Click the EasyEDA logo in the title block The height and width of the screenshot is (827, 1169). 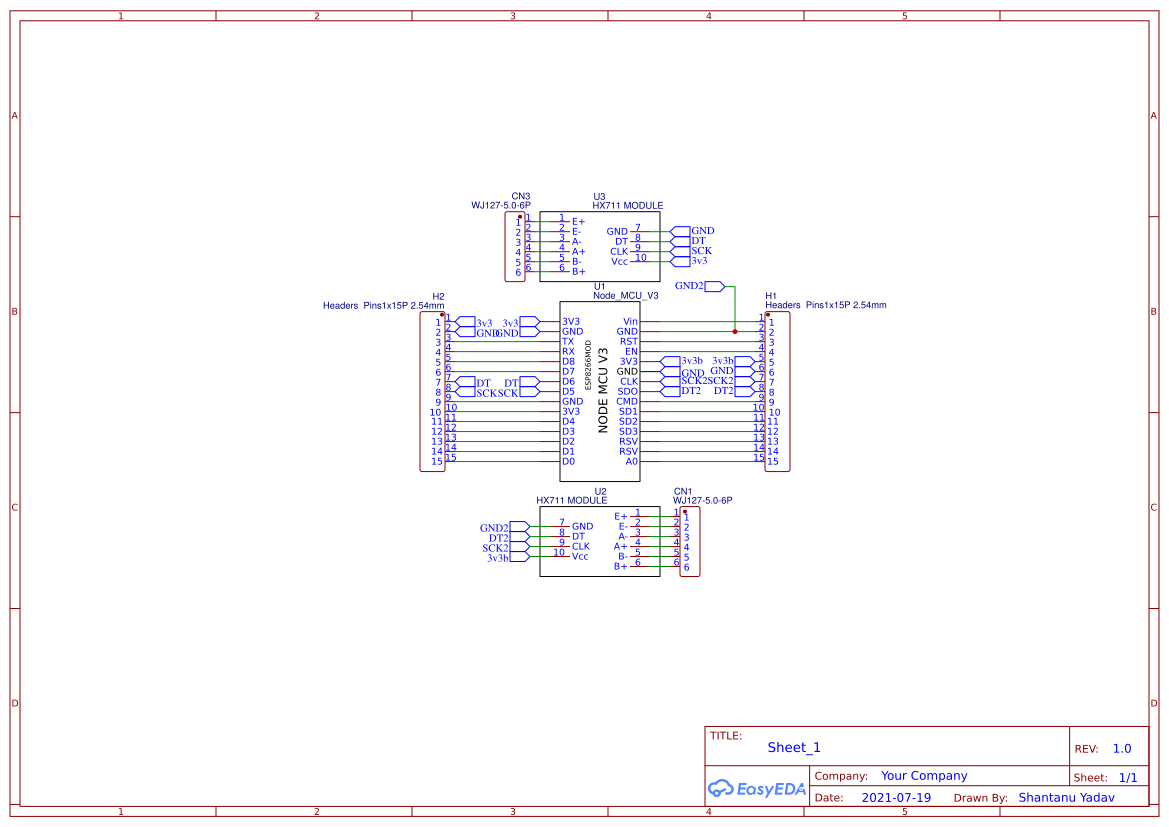pyautogui.click(x=757, y=789)
